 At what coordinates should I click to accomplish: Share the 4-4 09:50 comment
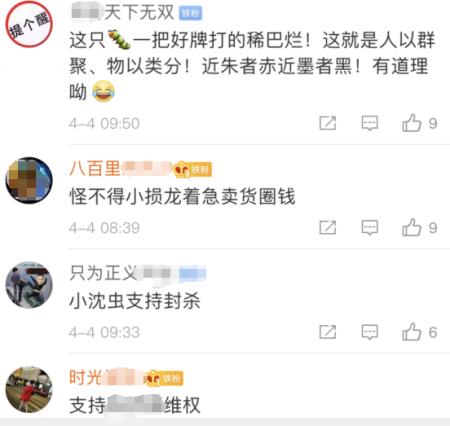(x=328, y=123)
